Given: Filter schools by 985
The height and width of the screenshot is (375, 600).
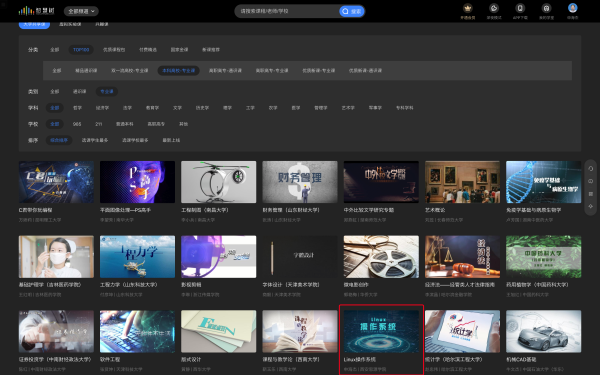Looking at the screenshot, I should coord(77,124).
